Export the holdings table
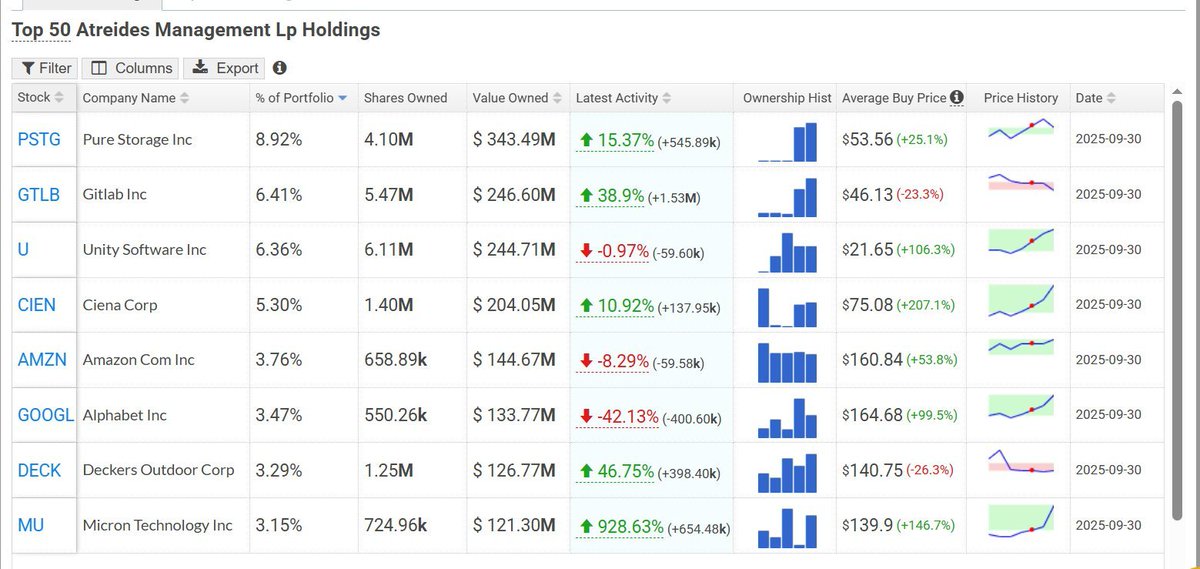The image size is (1200, 569). [x=225, y=68]
